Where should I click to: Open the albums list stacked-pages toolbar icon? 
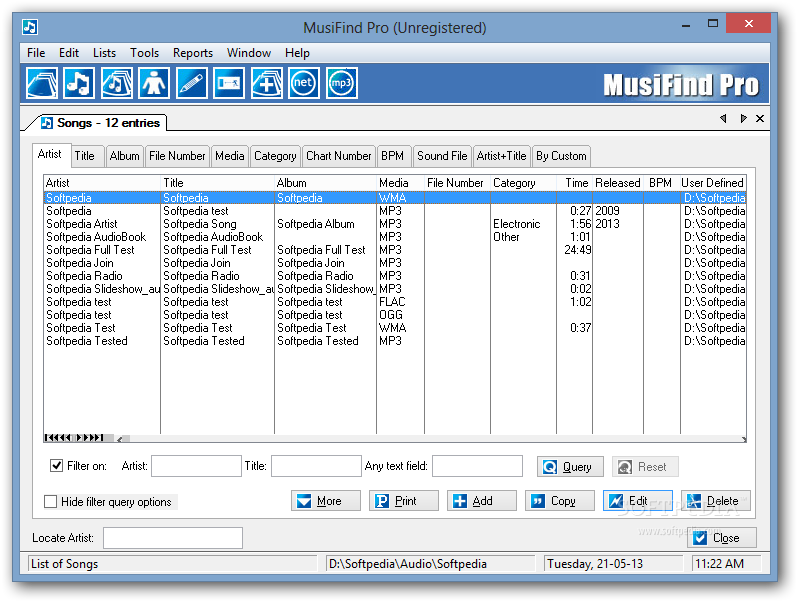pyautogui.click(x=42, y=83)
